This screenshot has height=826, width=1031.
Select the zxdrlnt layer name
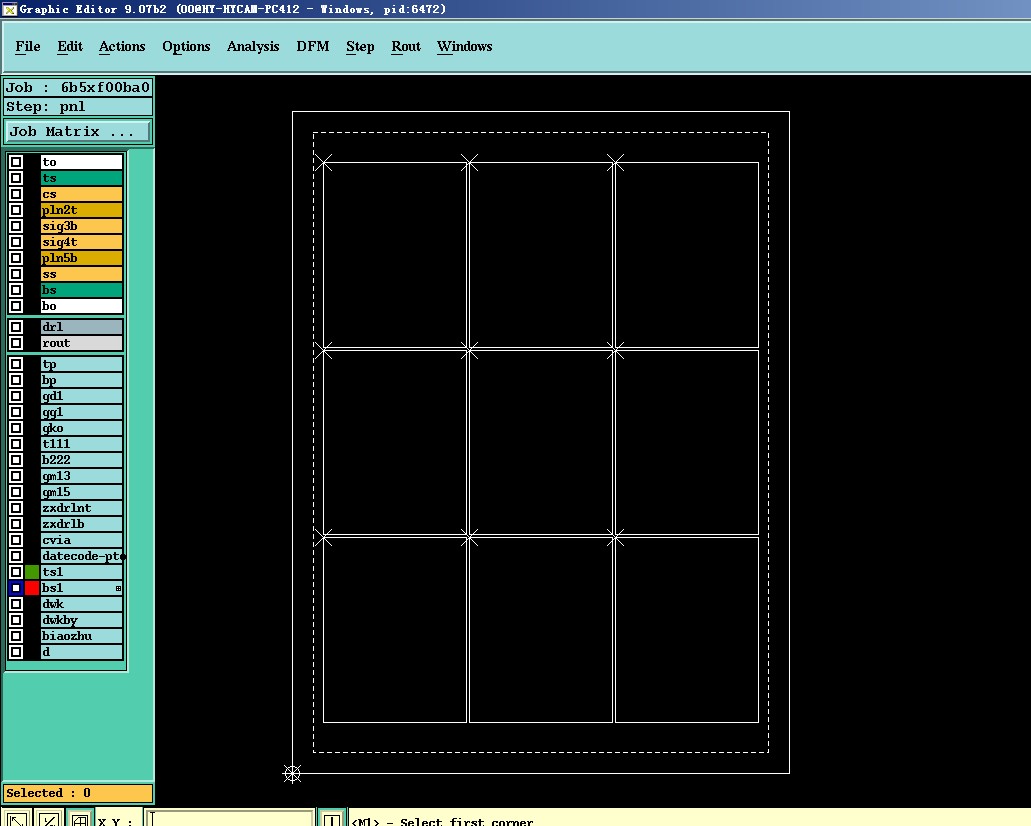click(82, 508)
